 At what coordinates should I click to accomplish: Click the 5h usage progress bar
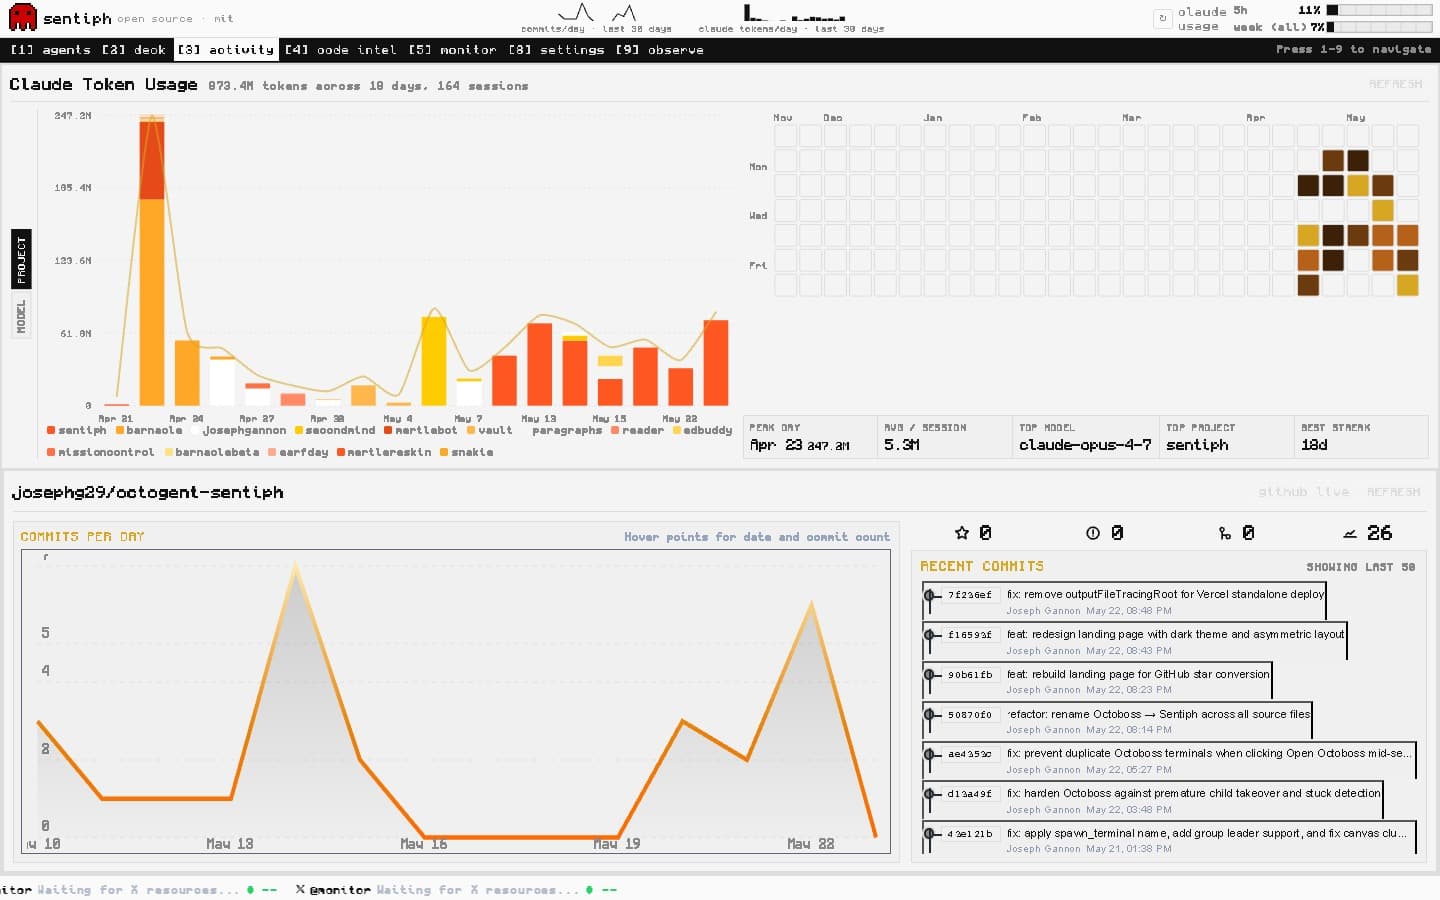coord(1379,10)
